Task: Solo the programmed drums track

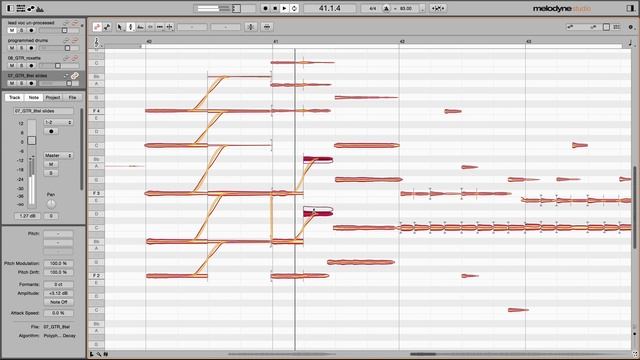Action: [x=22, y=48]
